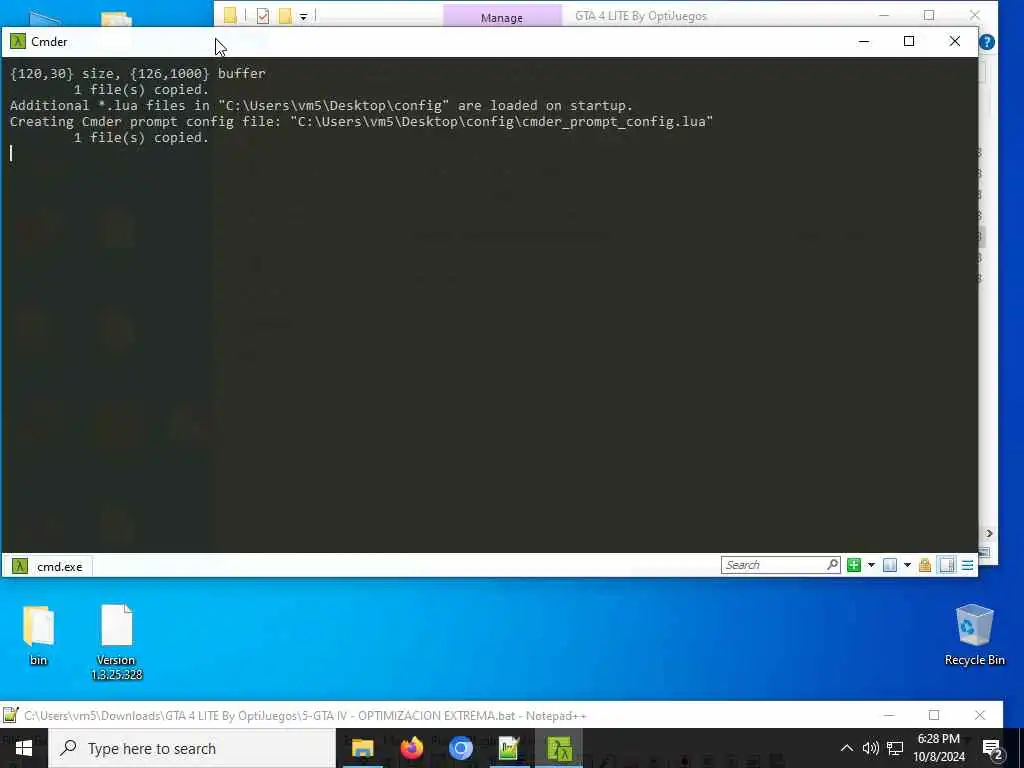The height and width of the screenshot is (768, 1024).
Task: Click the active consoles list icon
Action: pyautogui.click(x=889, y=565)
